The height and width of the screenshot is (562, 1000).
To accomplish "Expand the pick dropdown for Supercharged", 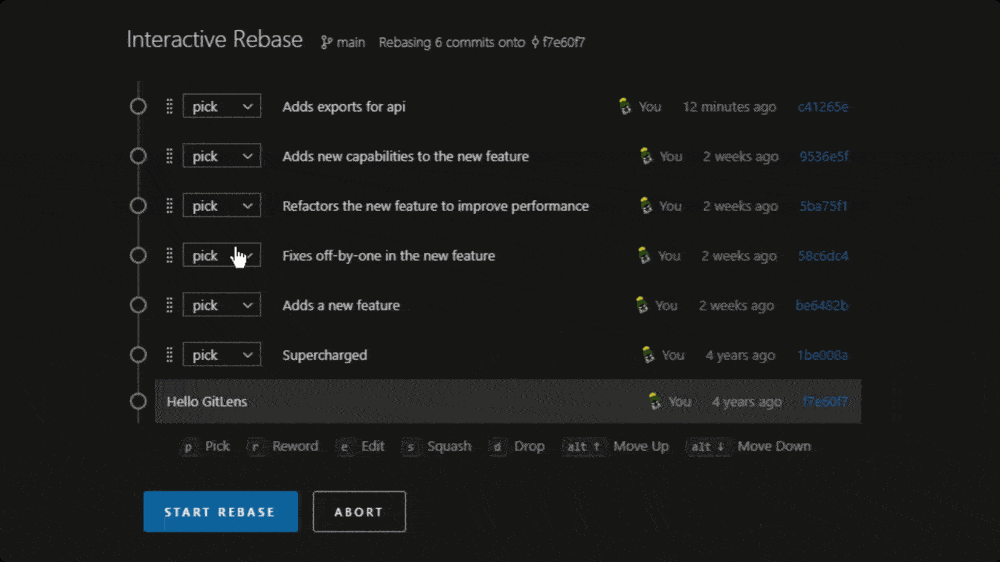I will point(222,355).
